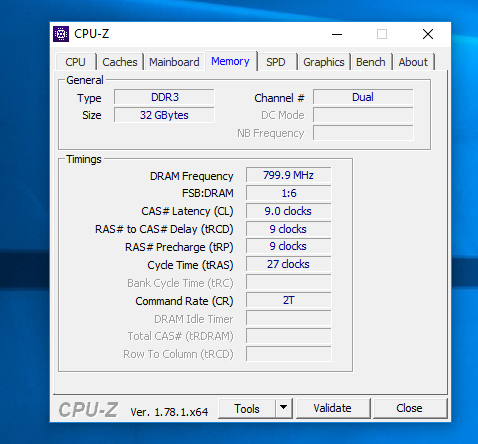478x444 pixels.
Task: Click the CAS# Latency value 9.0 clocks
Action: pos(289,211)
